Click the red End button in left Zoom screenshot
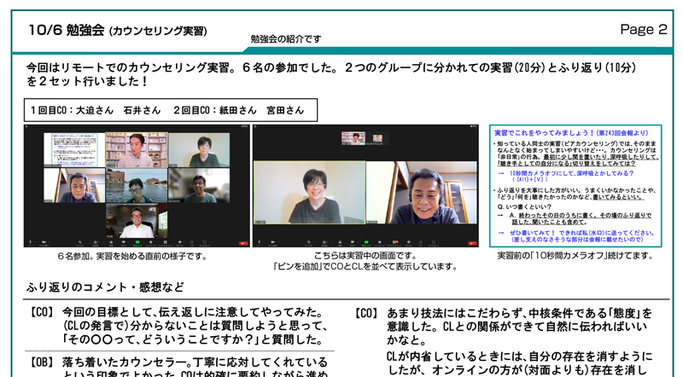 [243, 243]
